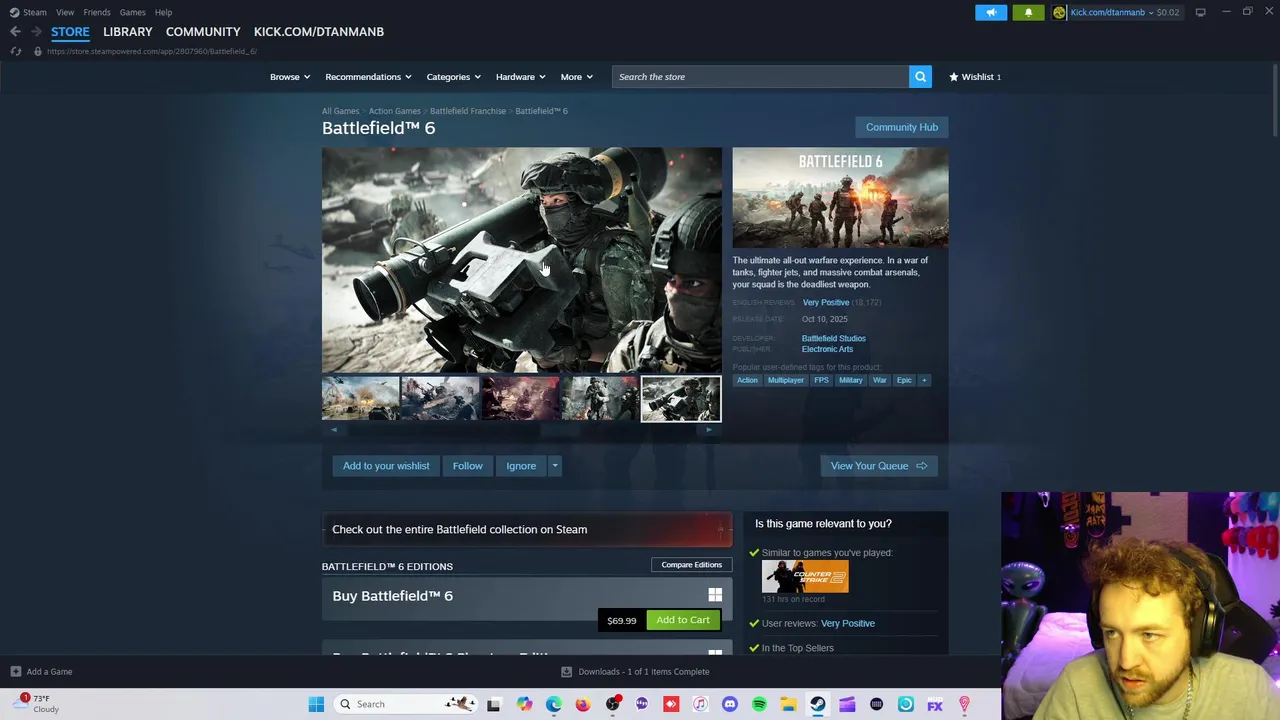
Task: Select the first screenshot thumbnail
Action: coord(360,399)
